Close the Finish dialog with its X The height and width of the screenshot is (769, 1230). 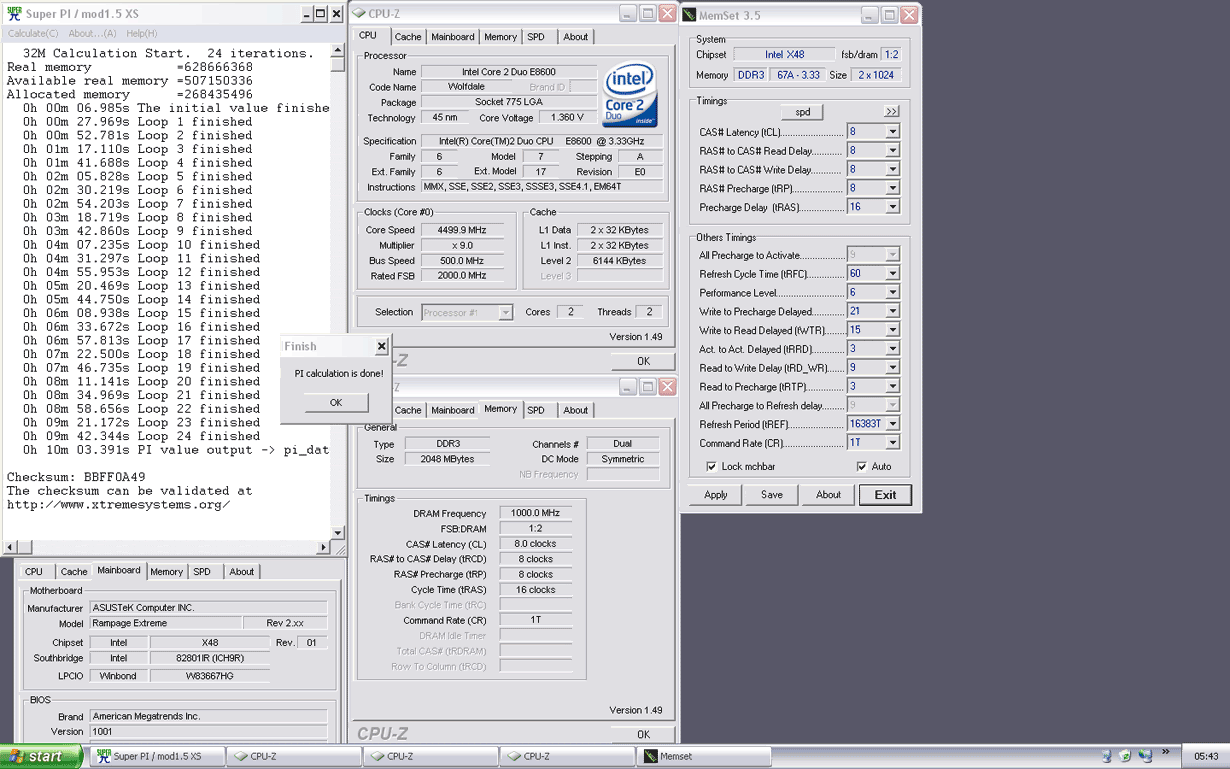tap(381, 346)
